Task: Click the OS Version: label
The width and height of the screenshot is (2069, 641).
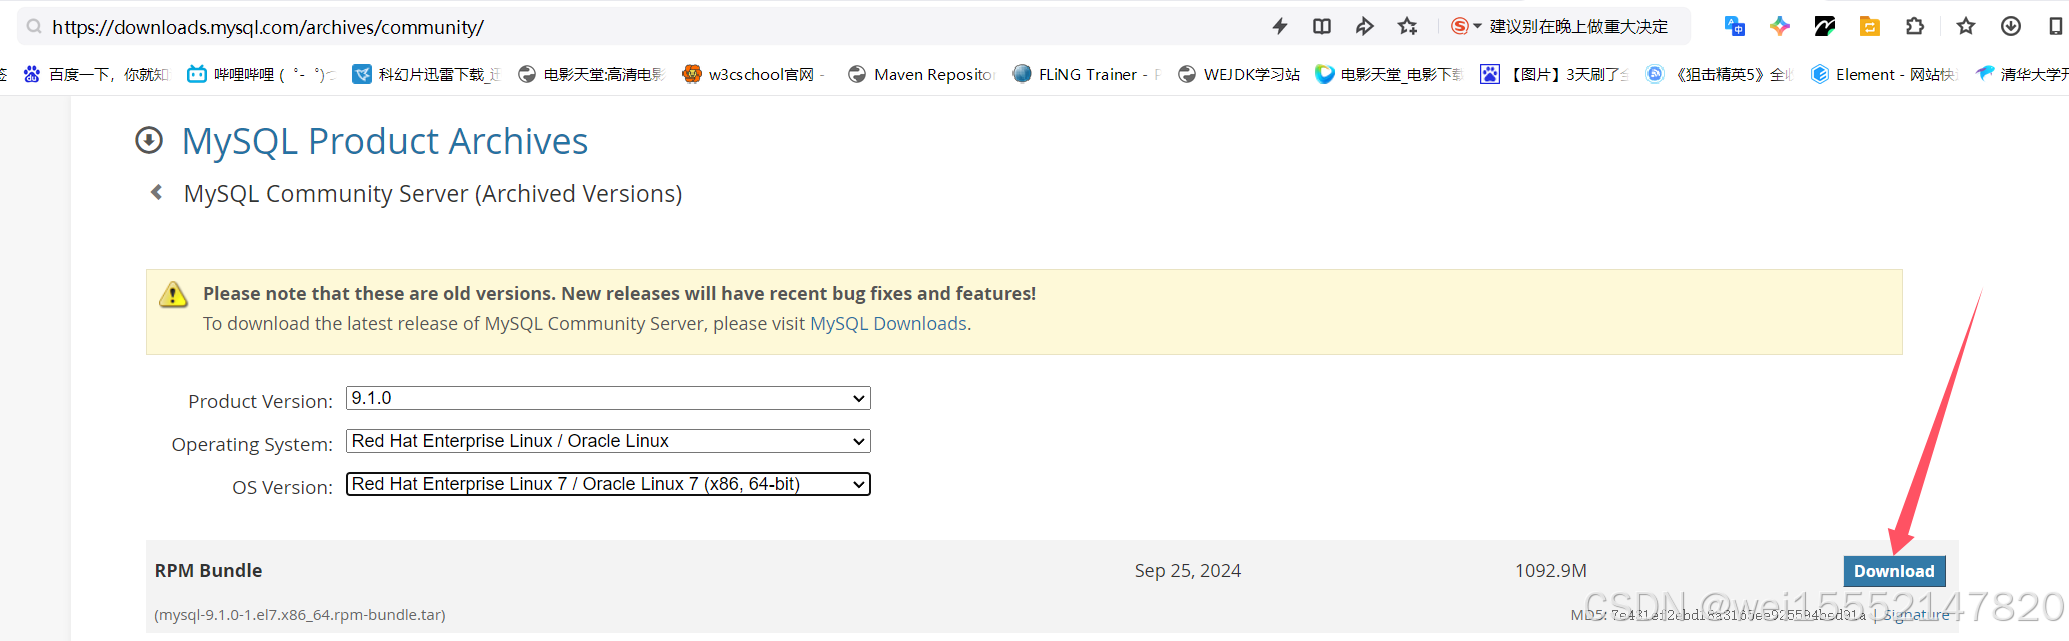Action: [282, 487]
